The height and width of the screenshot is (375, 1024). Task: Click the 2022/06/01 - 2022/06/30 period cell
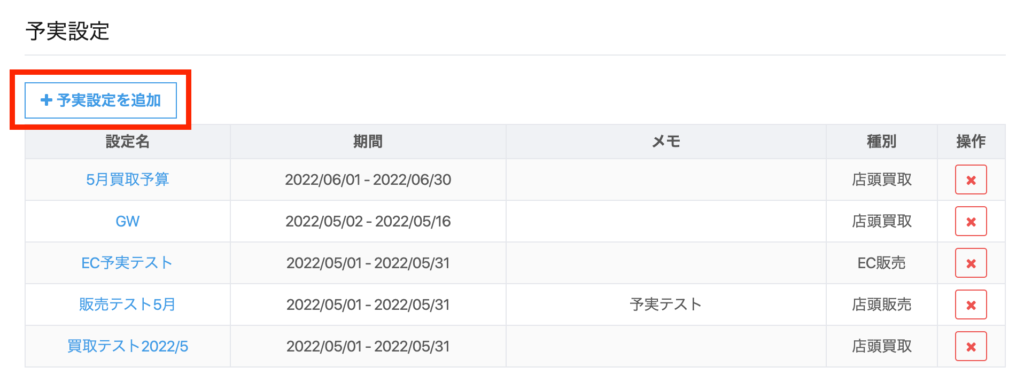pos(368,180)
